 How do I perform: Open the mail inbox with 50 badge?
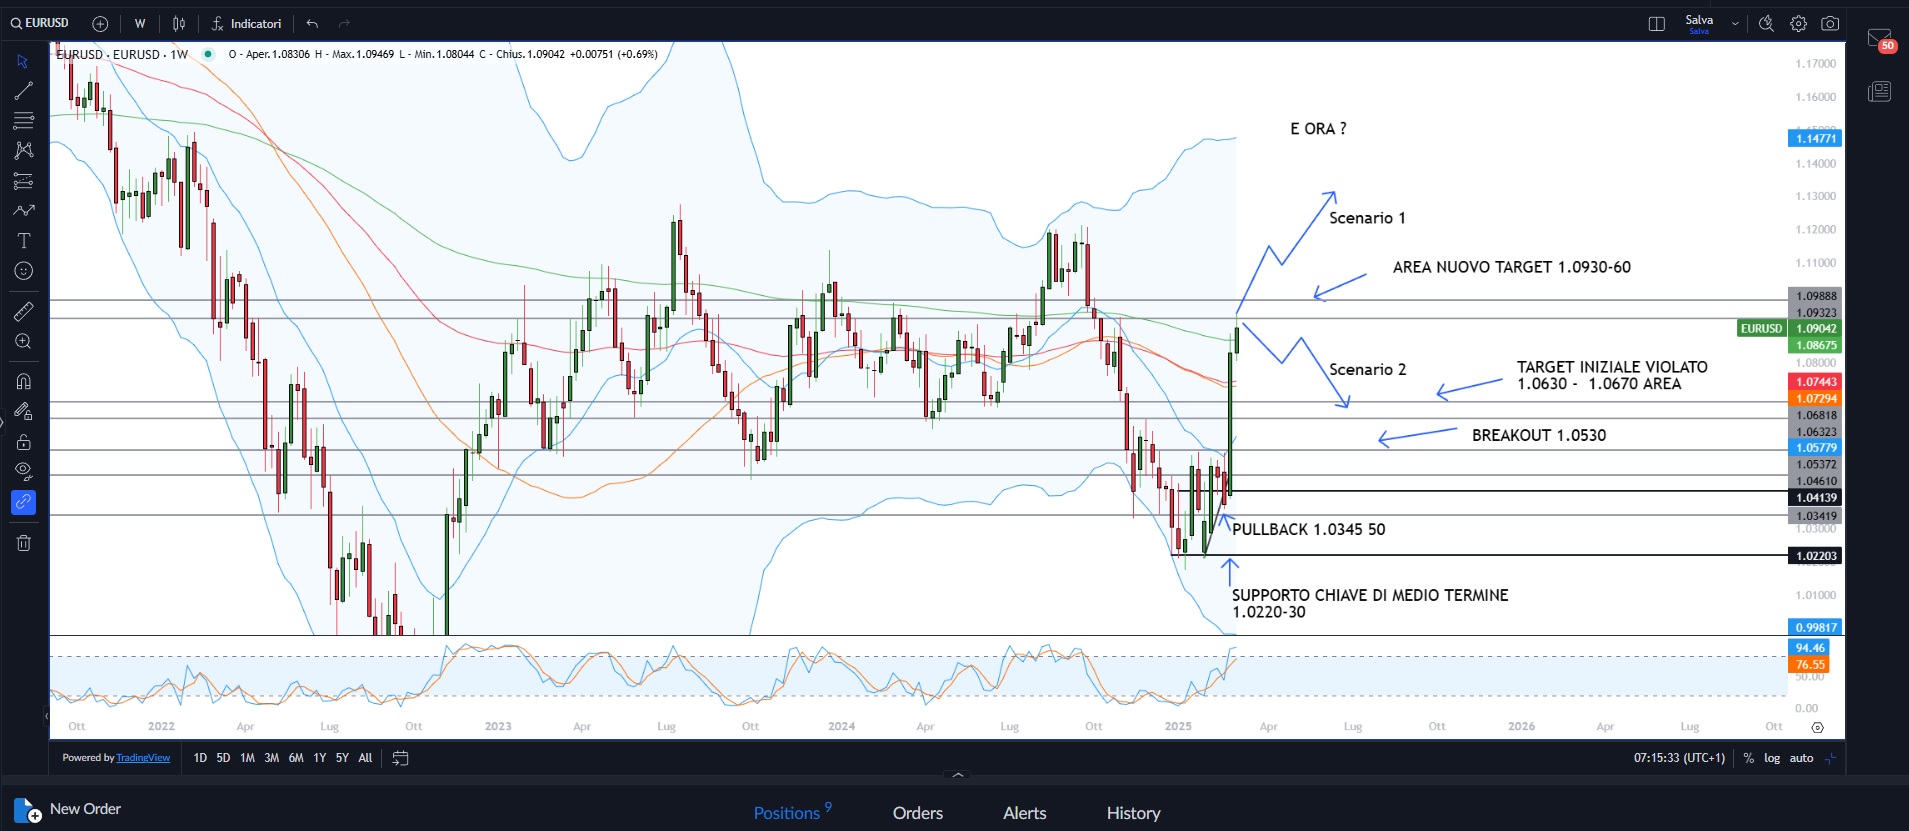pyautogui.click(x=1879, y=39)
